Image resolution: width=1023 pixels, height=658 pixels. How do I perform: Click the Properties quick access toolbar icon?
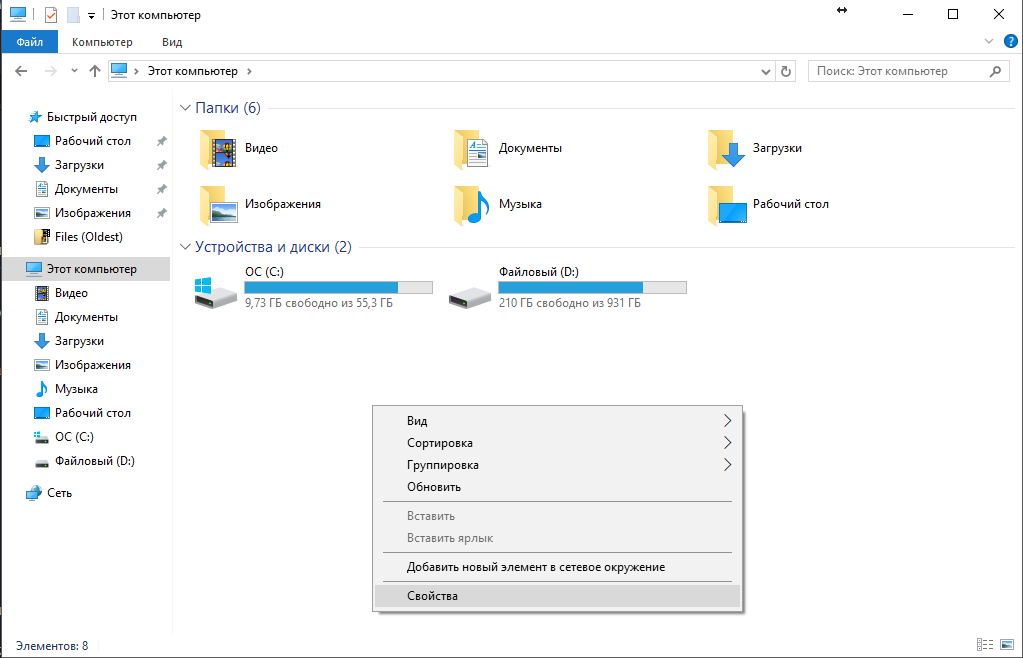51,14
